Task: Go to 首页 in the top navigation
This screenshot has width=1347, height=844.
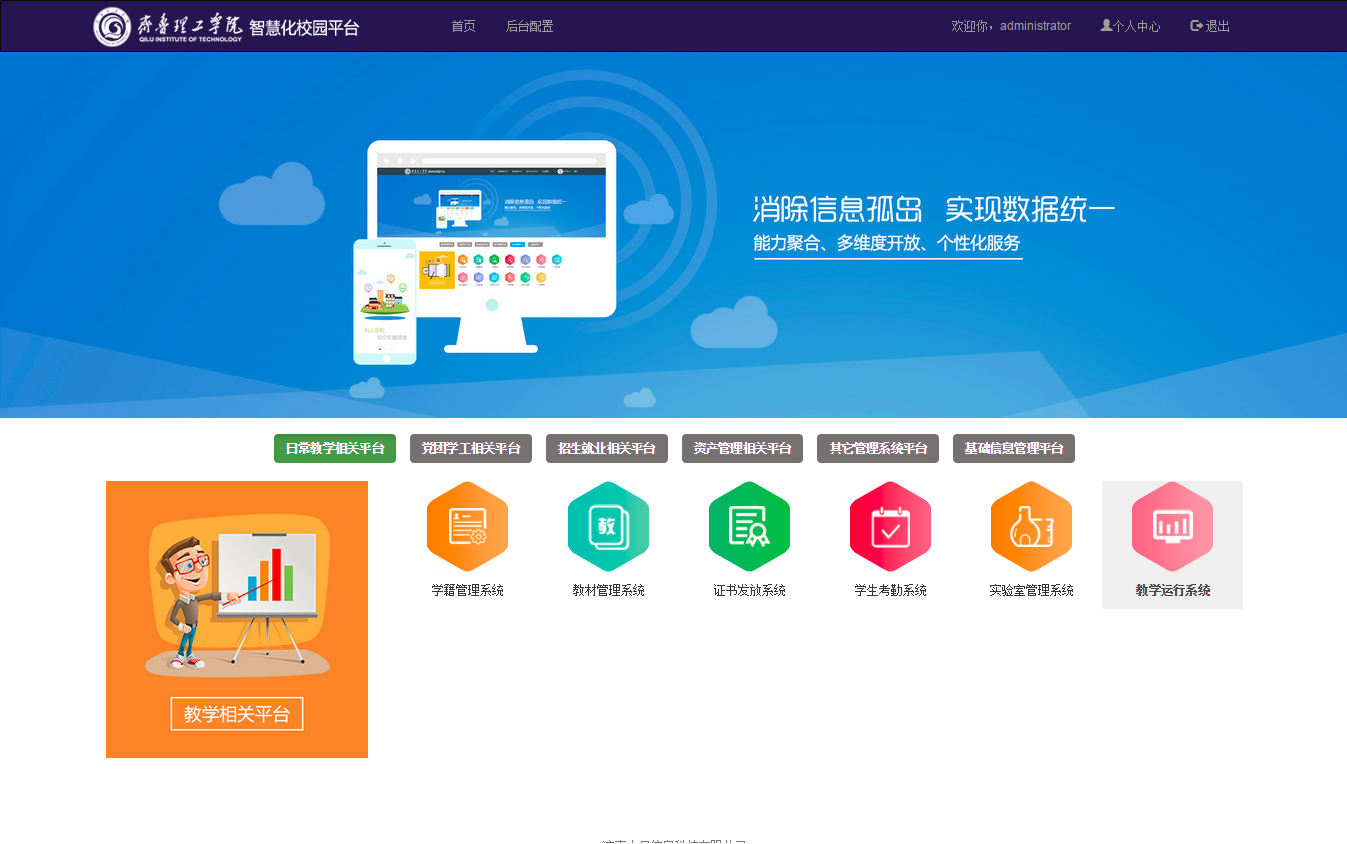Action: point(463,26)
